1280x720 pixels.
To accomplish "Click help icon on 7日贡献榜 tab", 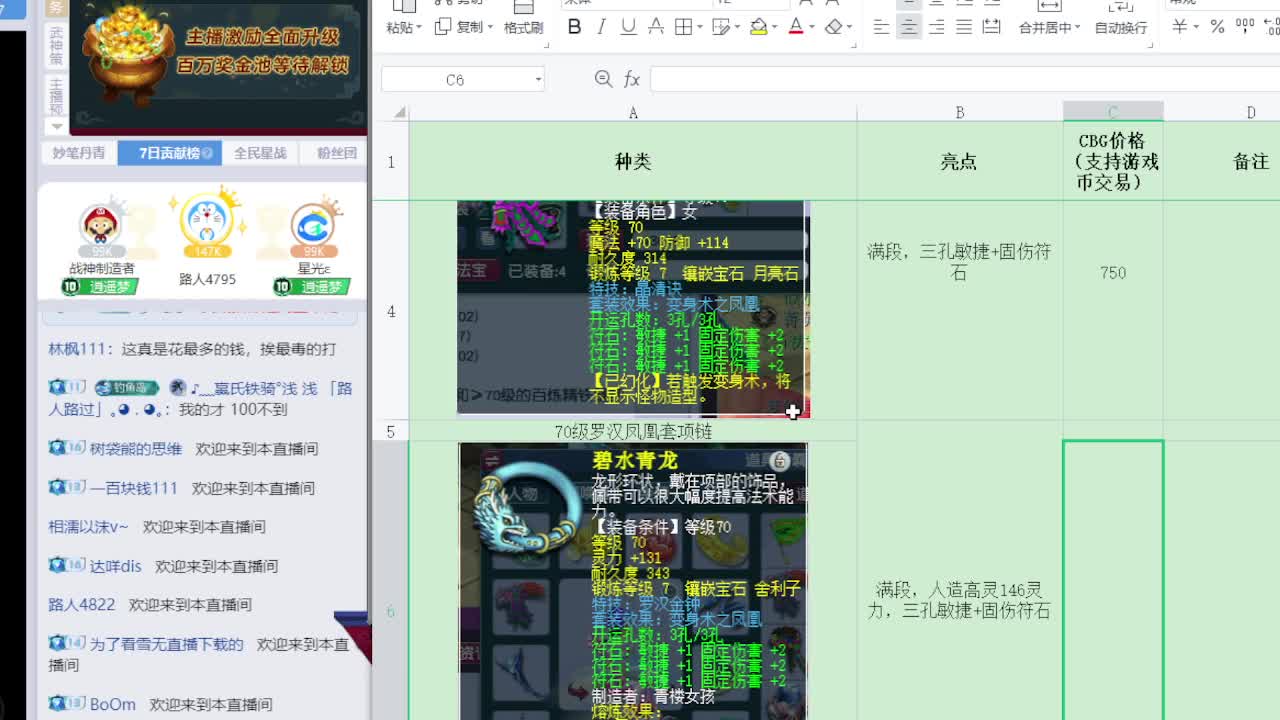I will pyautogui.click(x=207, y=153).
